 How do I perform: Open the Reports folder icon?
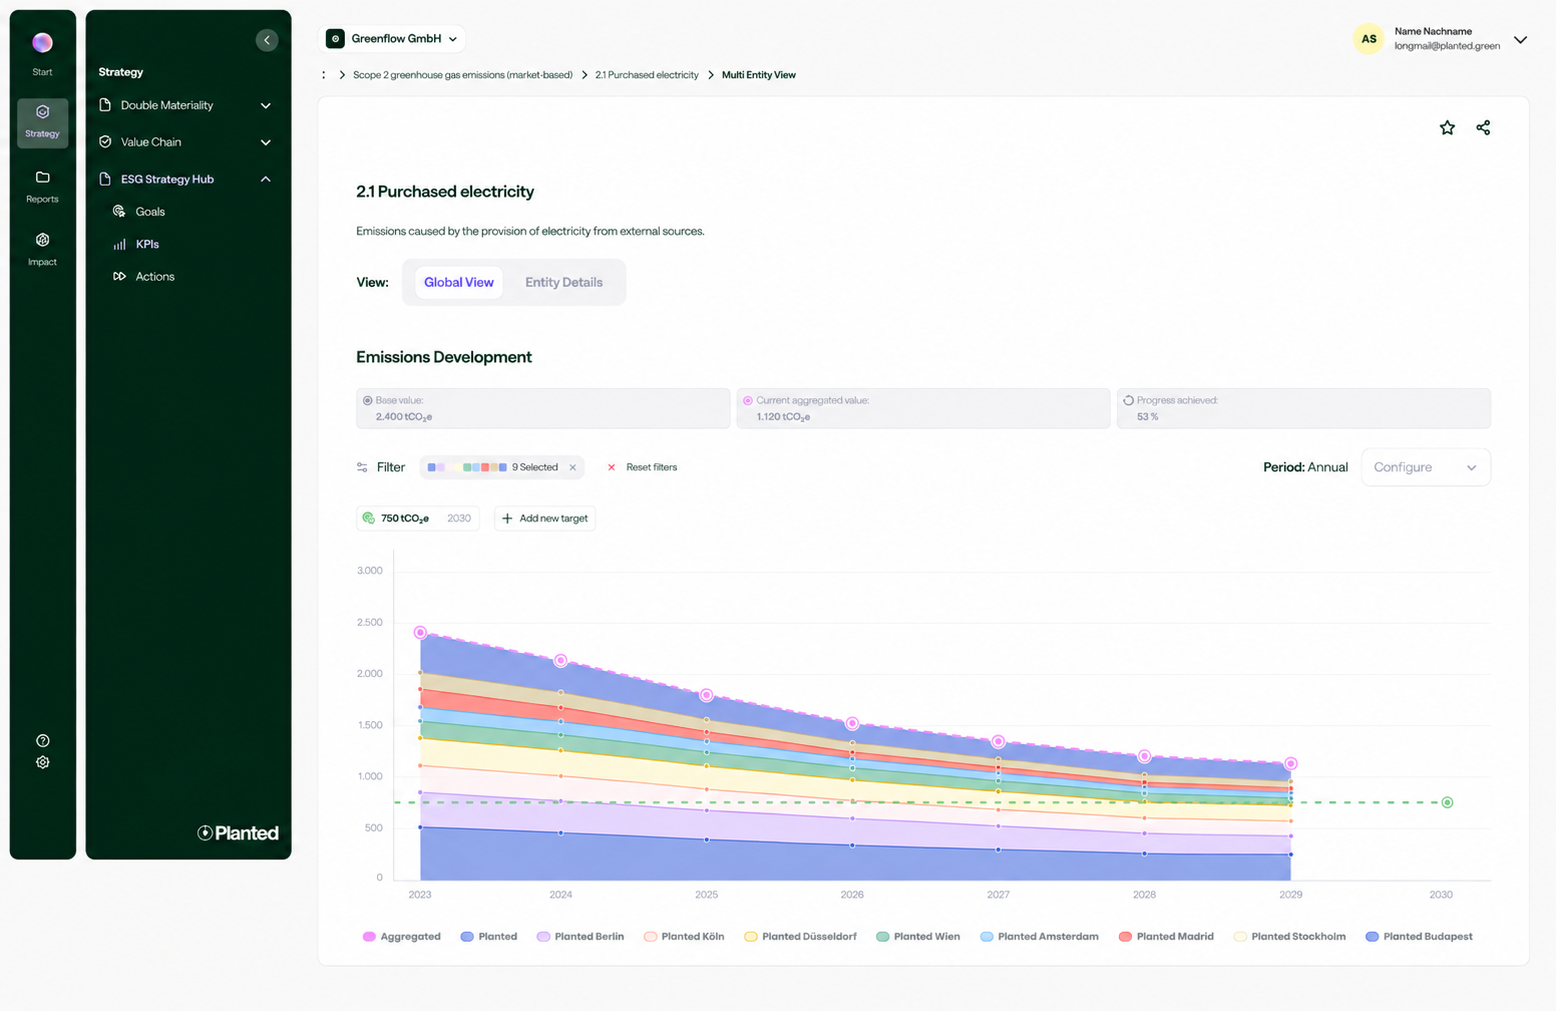[42, 177]
